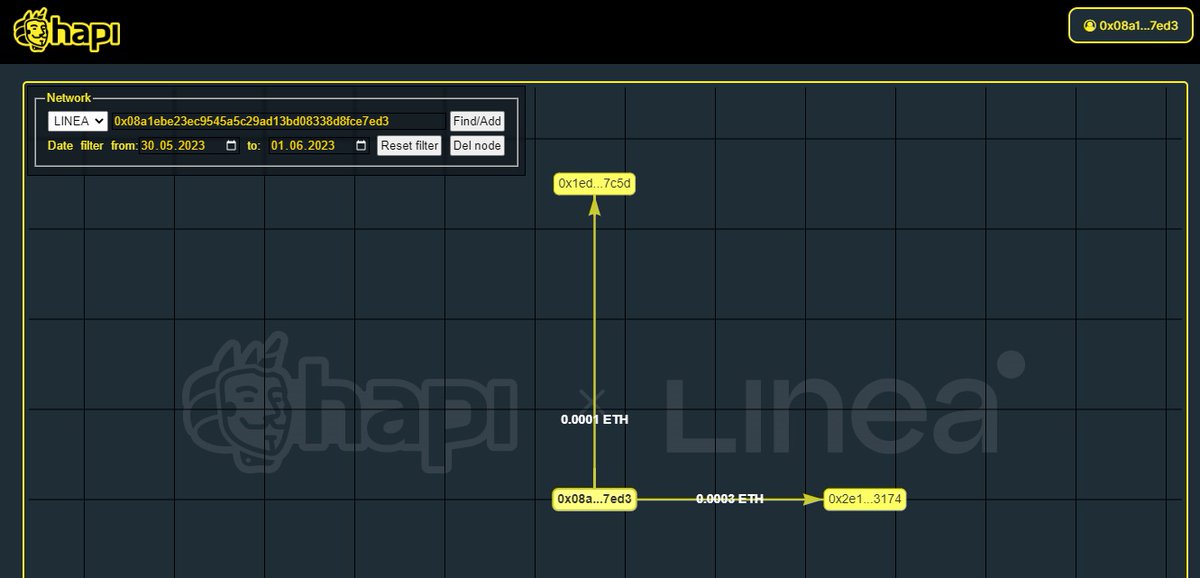Click the Reset filter button
Viewport: 1200px width, 578px height.
pyautogui.click(x=410, y=146)
